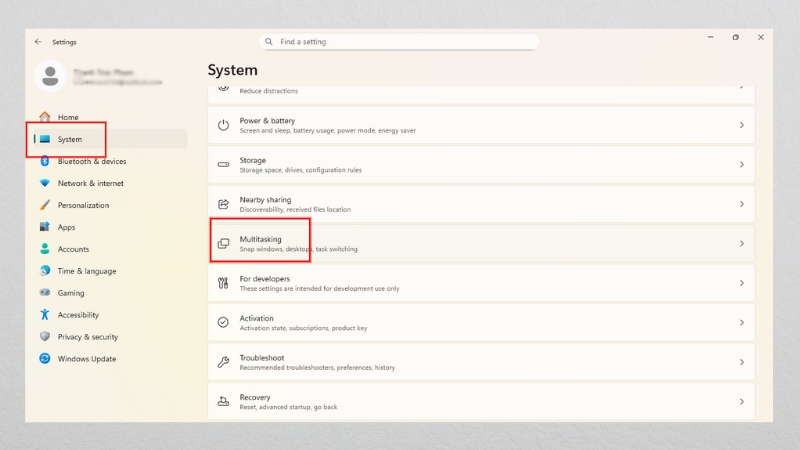Click the Time & language globe icon
Image resolution: width=800 pixels, height=450 pixels.
click(x=45, y=270)
